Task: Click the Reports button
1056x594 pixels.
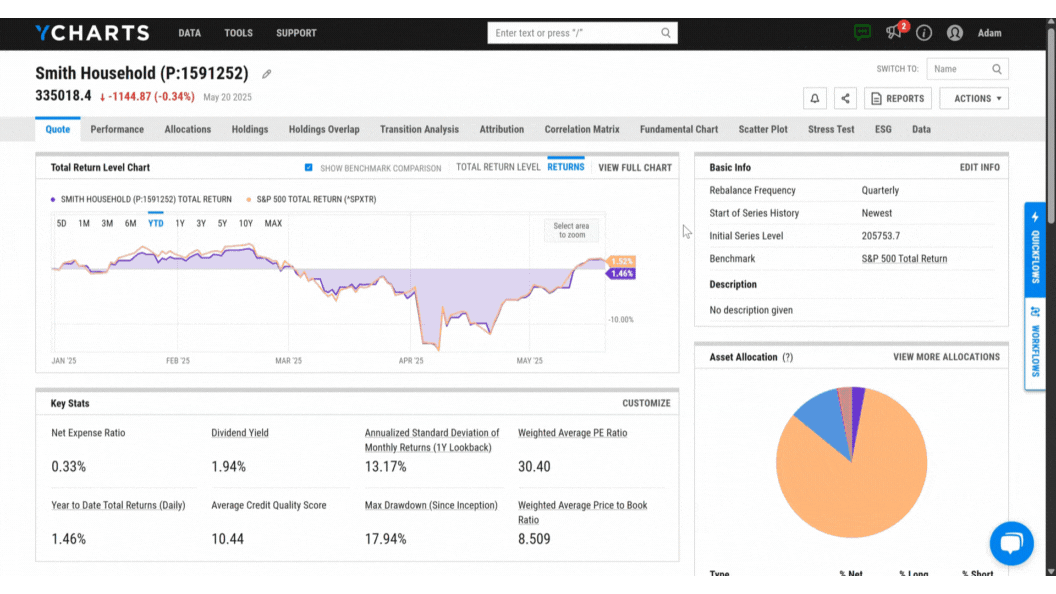Action: 898,98
